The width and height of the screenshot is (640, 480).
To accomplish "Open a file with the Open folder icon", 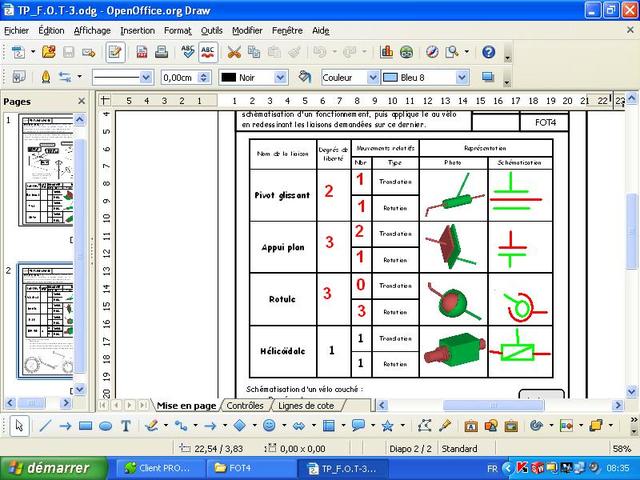I will pos(49,52).
